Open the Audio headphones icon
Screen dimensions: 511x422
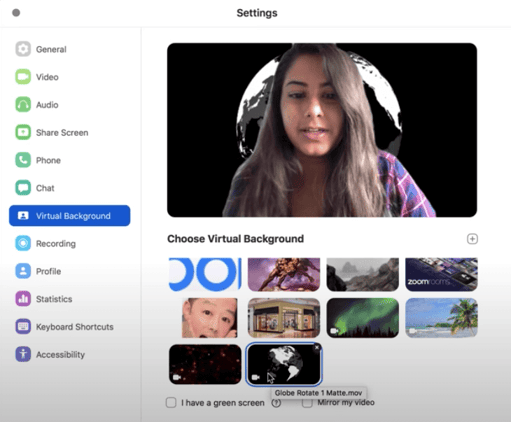(23, 105)
